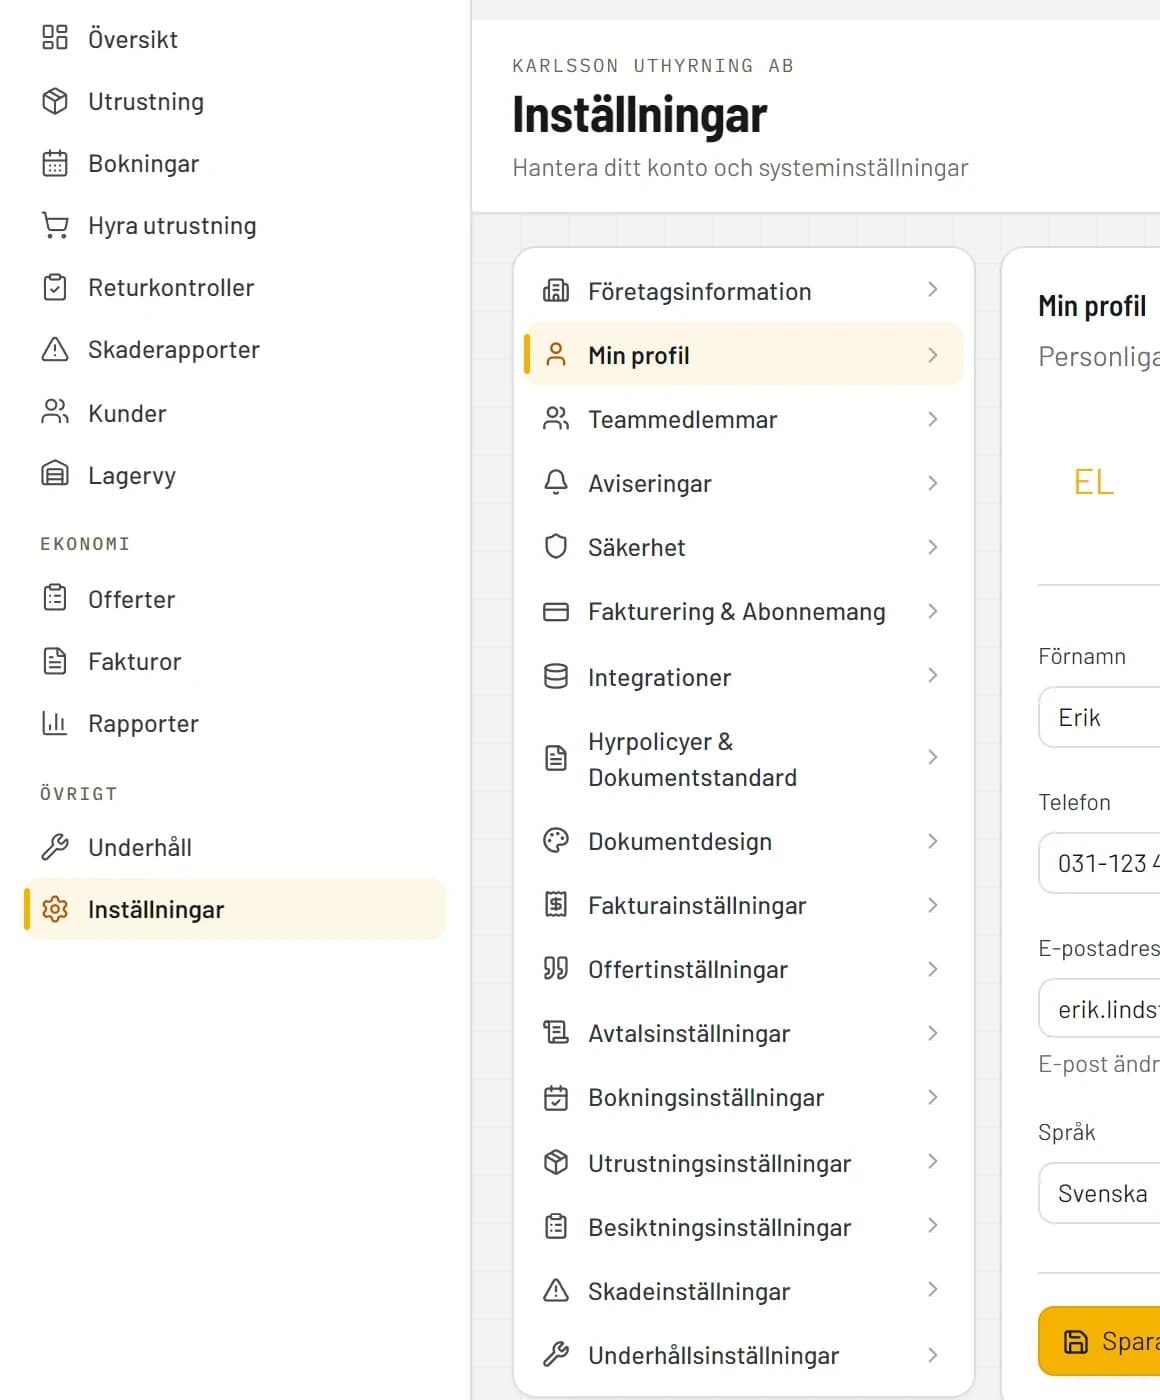
Task: Click the EL profile avatar initials
Action: 1094,482
